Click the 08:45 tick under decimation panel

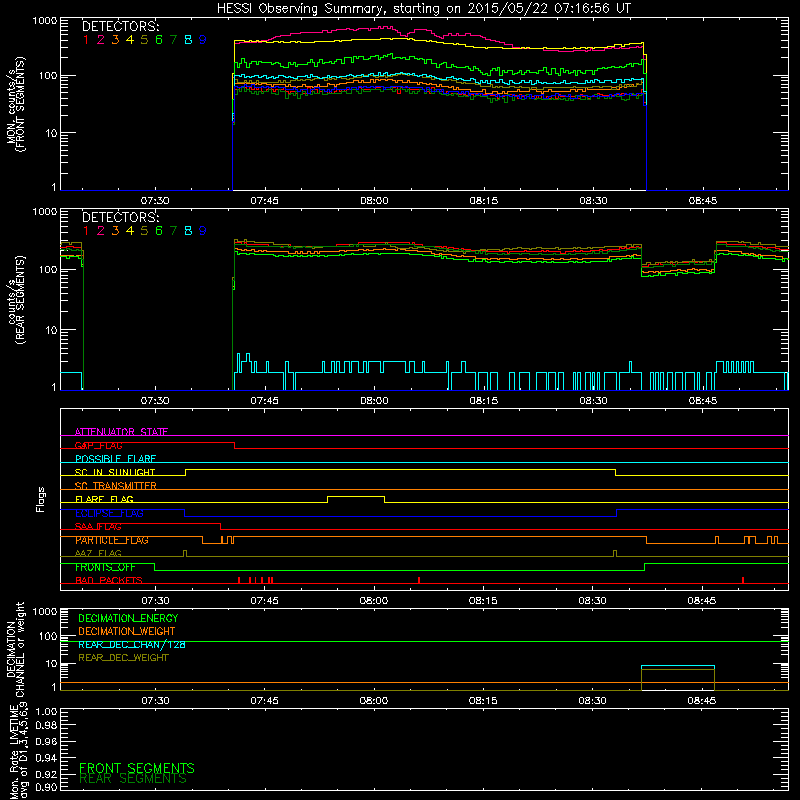click(702, 701)
